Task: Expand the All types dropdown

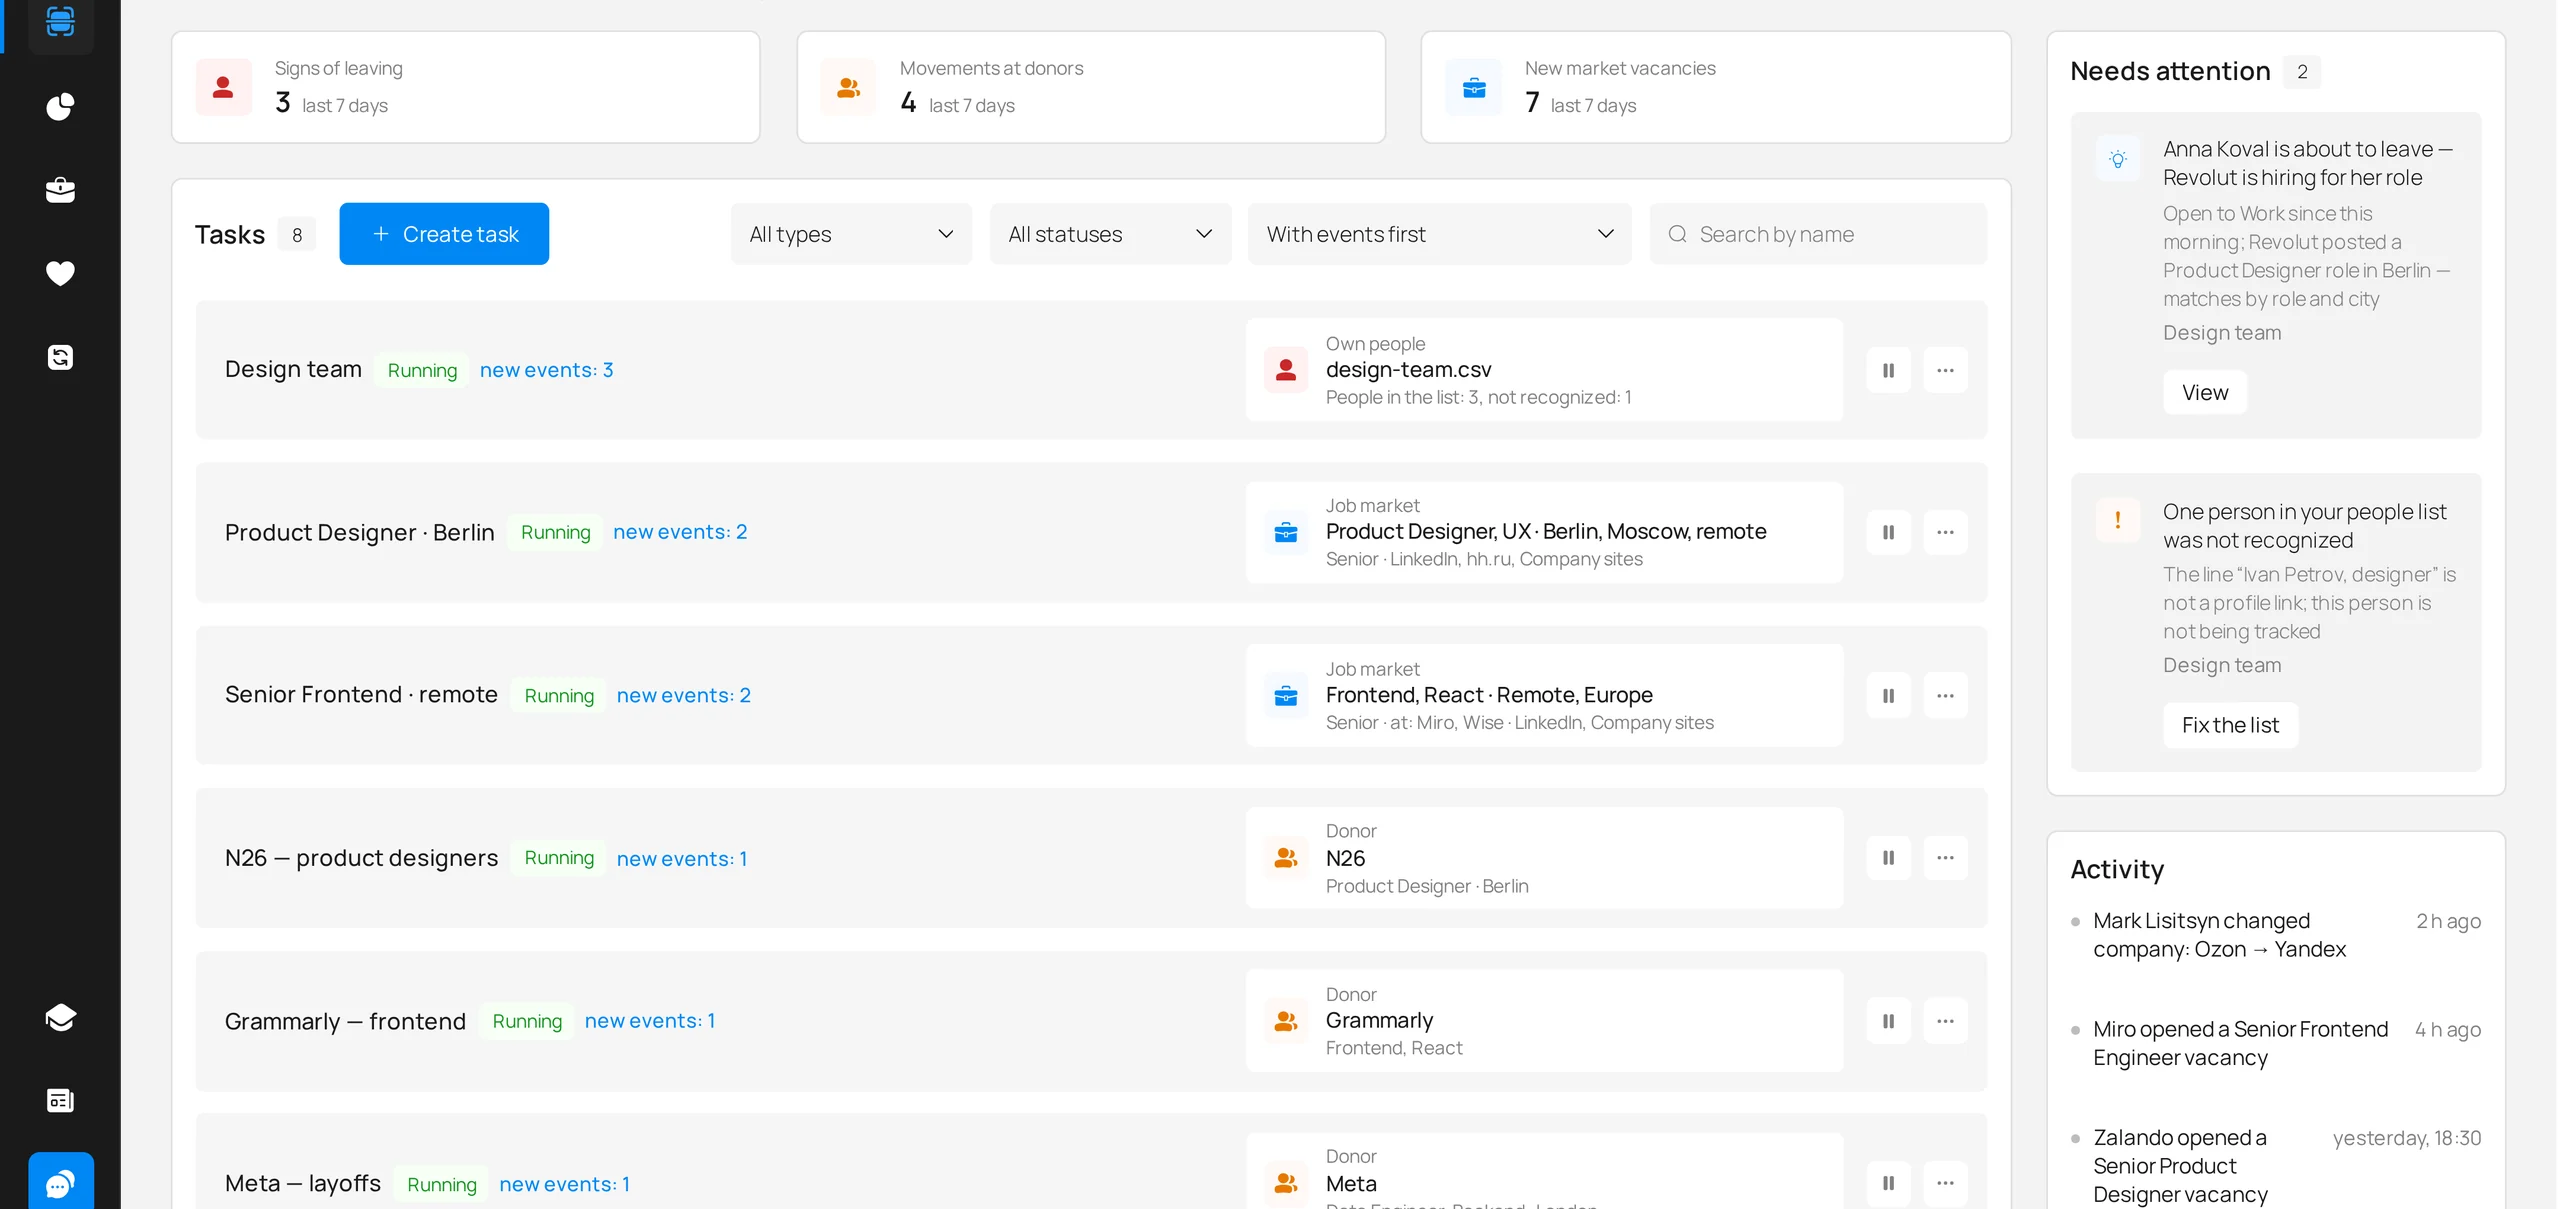Action: coord(851,234)
